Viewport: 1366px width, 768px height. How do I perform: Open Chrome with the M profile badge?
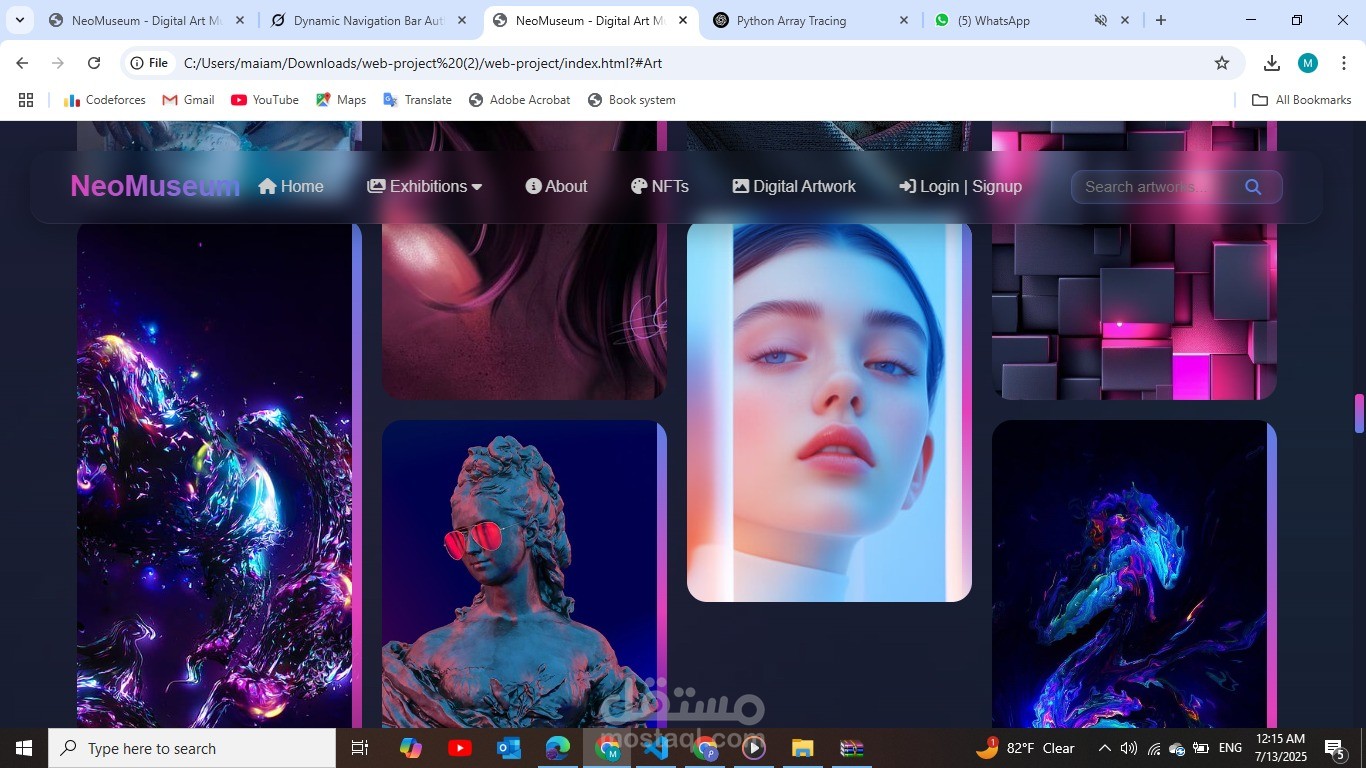(607, 748)
